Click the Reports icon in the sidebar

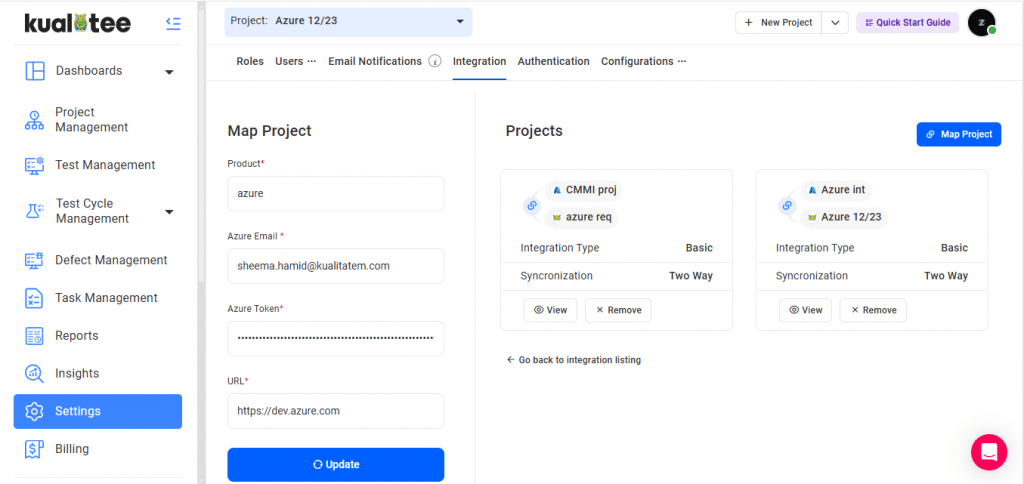pos(34,336)
